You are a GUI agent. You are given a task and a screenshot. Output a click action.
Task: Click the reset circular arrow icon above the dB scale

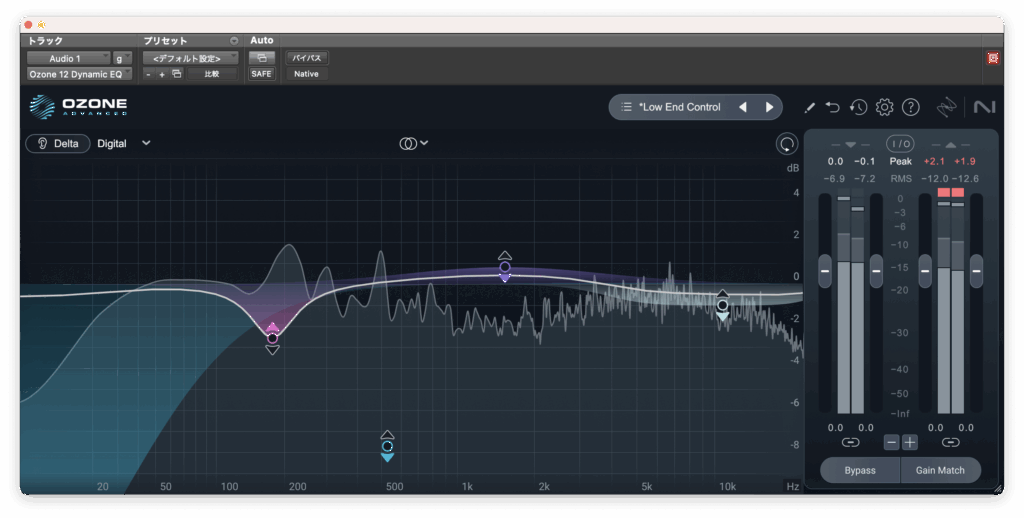click(787, 144)
